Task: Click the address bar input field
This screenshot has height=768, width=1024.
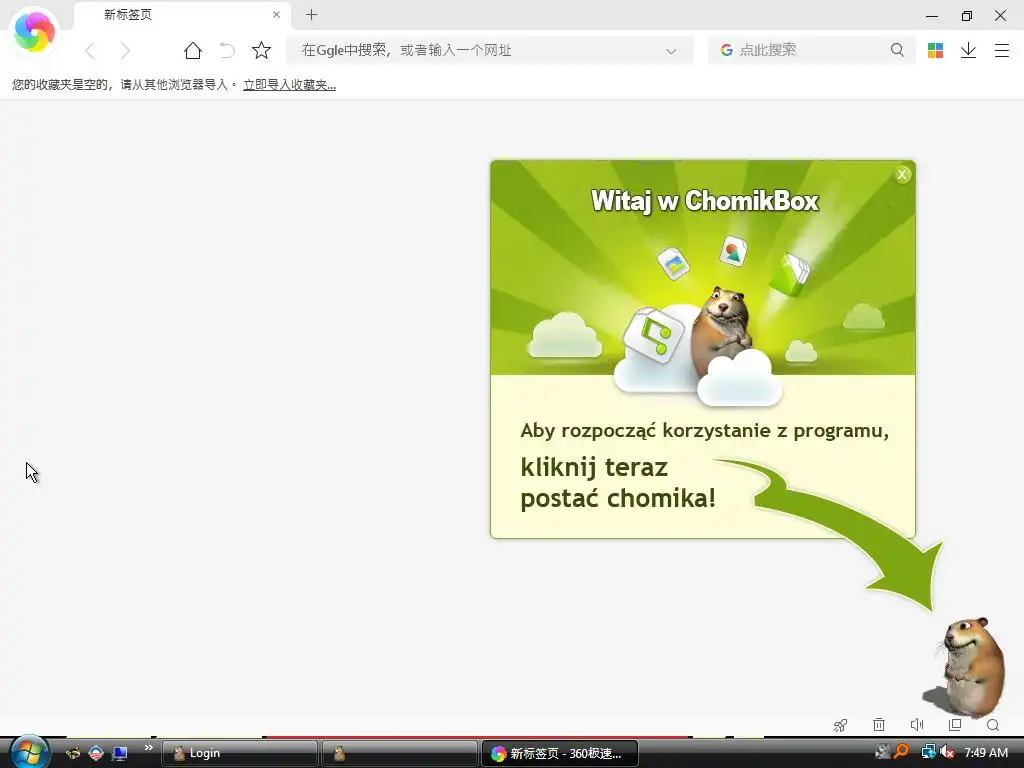Action: pos(490,50)
